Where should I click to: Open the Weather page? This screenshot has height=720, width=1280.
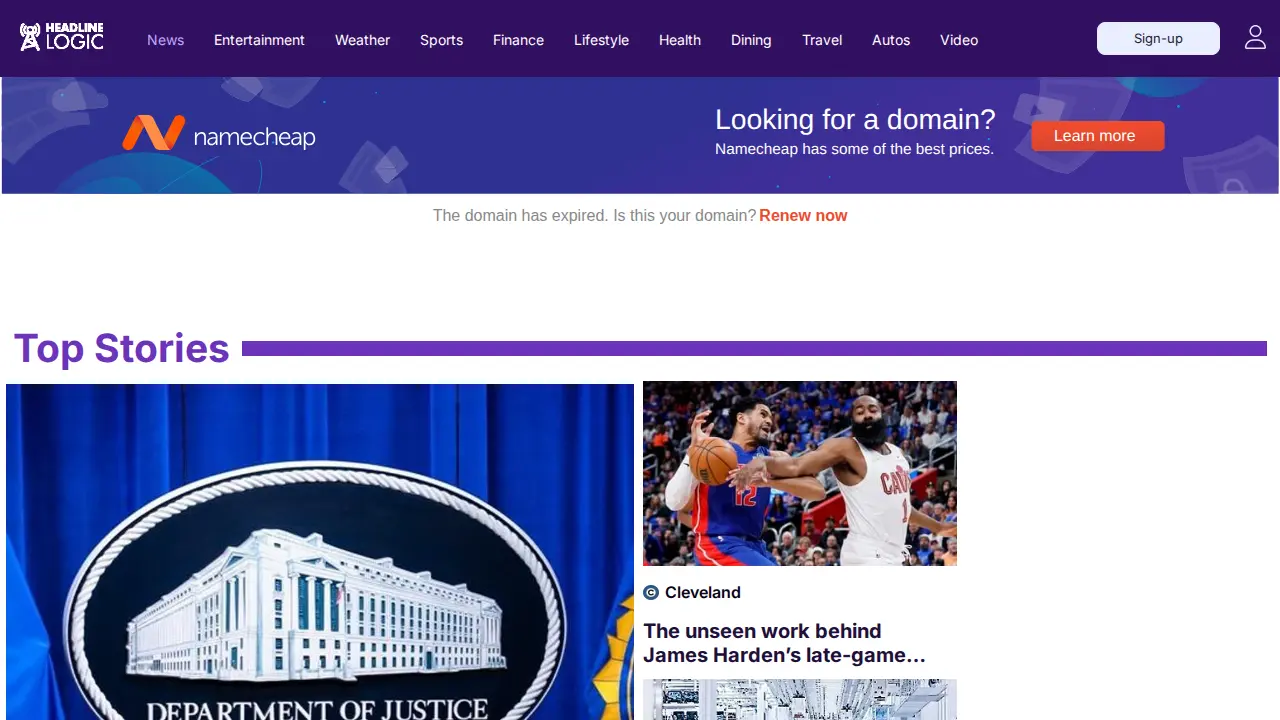pyautogui.click(x=362, y=40)
